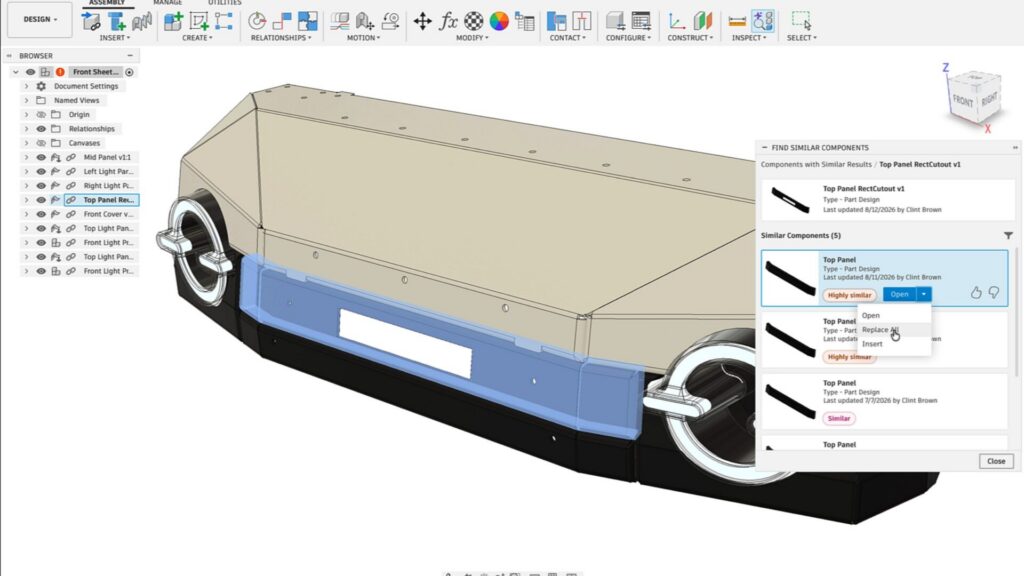Choose Insert from the dropdown menu
The image size is (1024, 576).
tap(893, 344)
